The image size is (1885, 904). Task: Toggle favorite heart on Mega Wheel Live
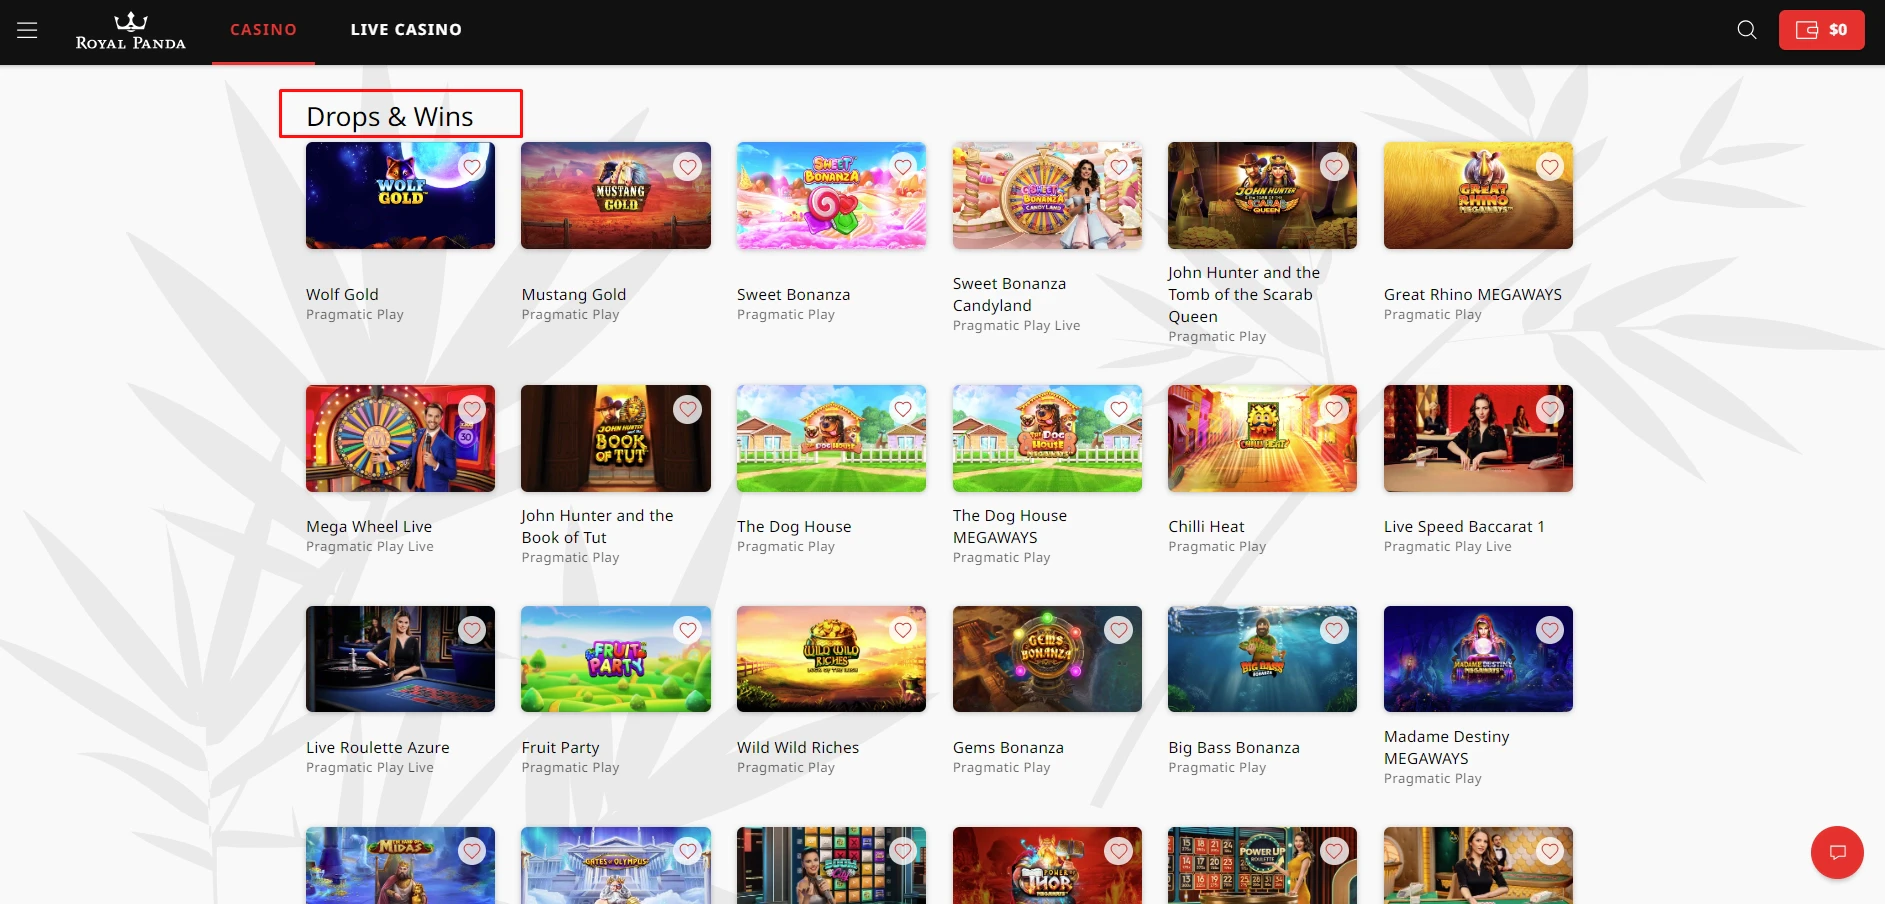(472, 409)
